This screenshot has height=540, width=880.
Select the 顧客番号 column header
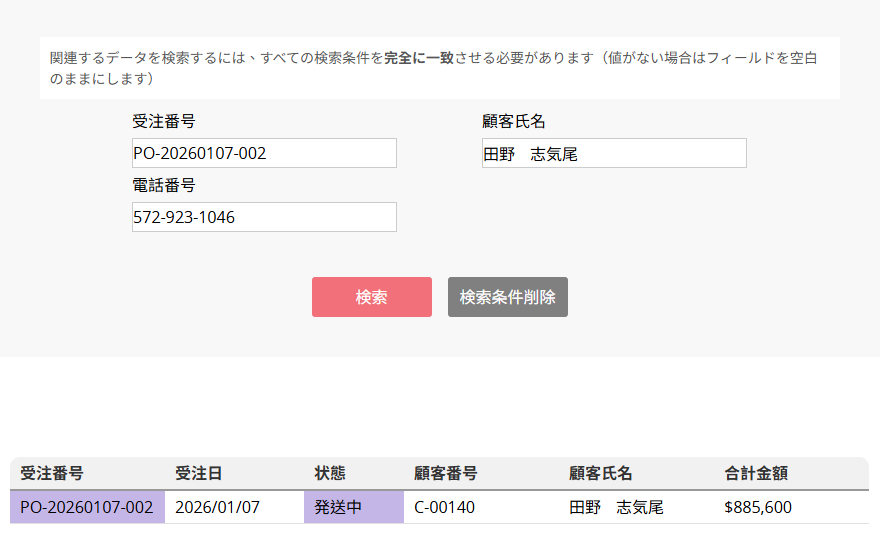pyautogui.click(x=445, y=473)
